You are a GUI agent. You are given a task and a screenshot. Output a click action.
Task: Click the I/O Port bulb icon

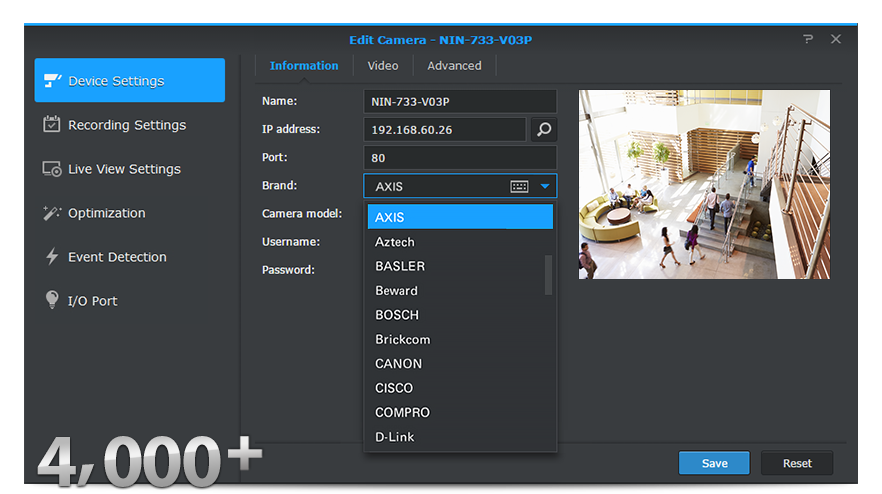(x=52, y=299)
